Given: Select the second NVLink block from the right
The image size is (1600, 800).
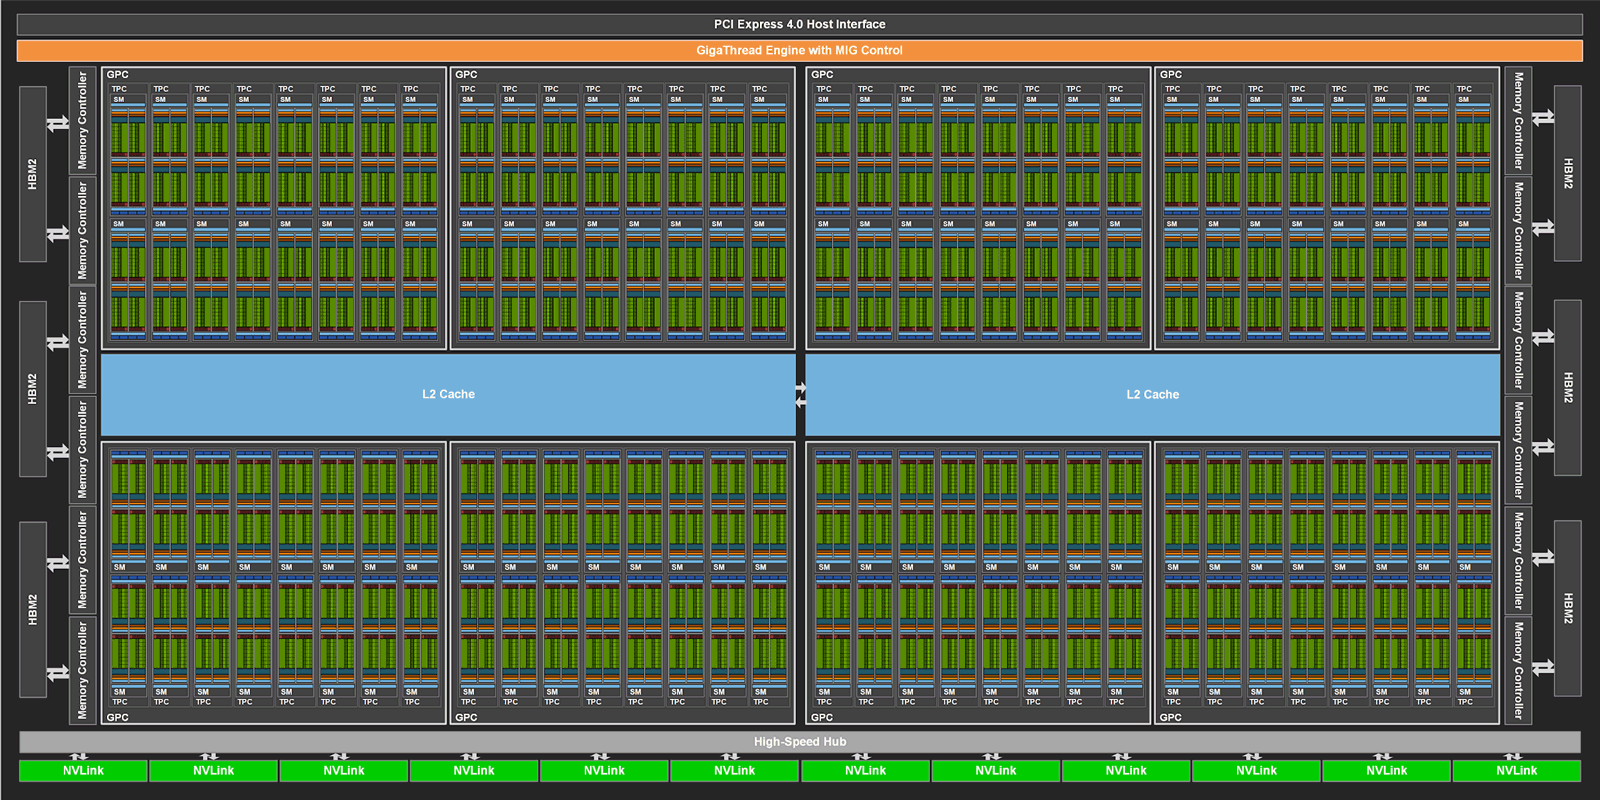Looking at the screenshot, I should 1386,771.
